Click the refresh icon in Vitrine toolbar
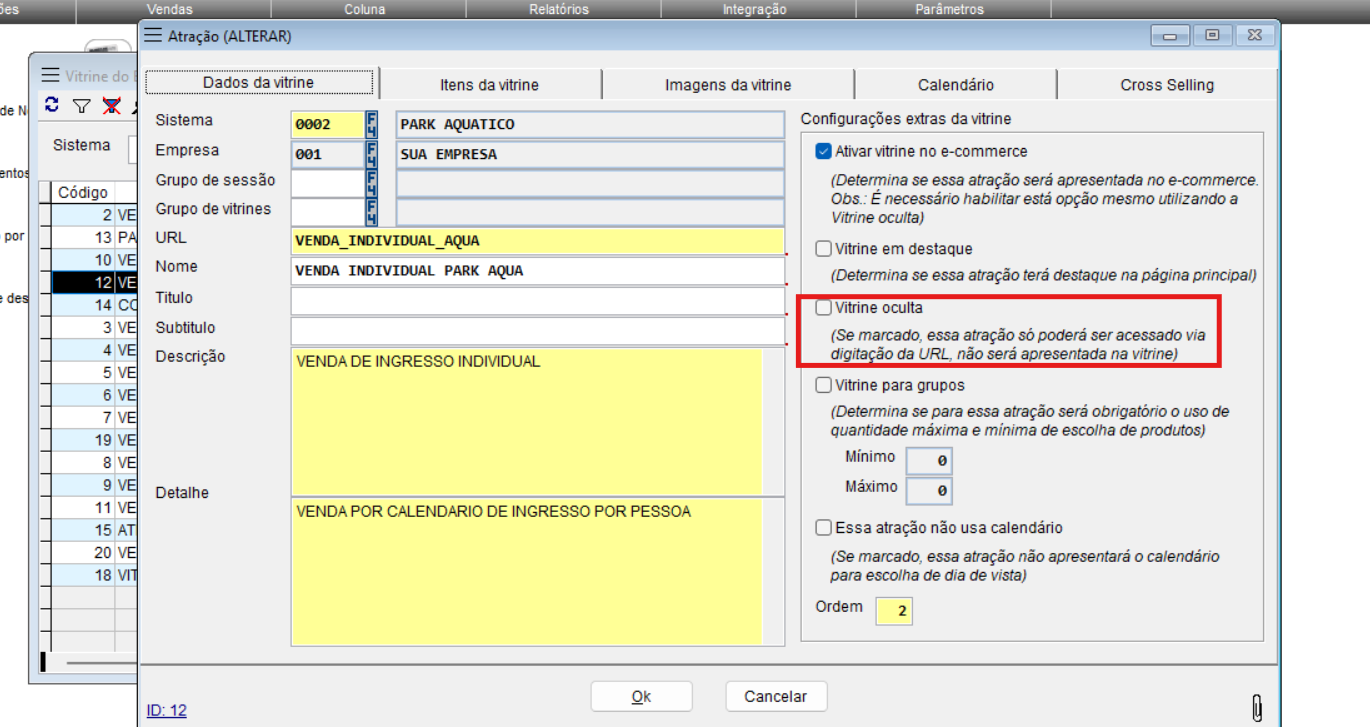This screenshot has height=727, width=1370. [52, 106]
